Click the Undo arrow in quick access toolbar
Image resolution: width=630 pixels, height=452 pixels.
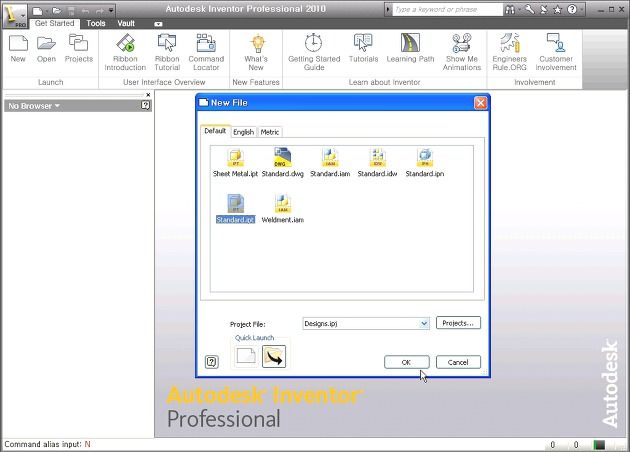pyautogui.click(x=85, y=11)
